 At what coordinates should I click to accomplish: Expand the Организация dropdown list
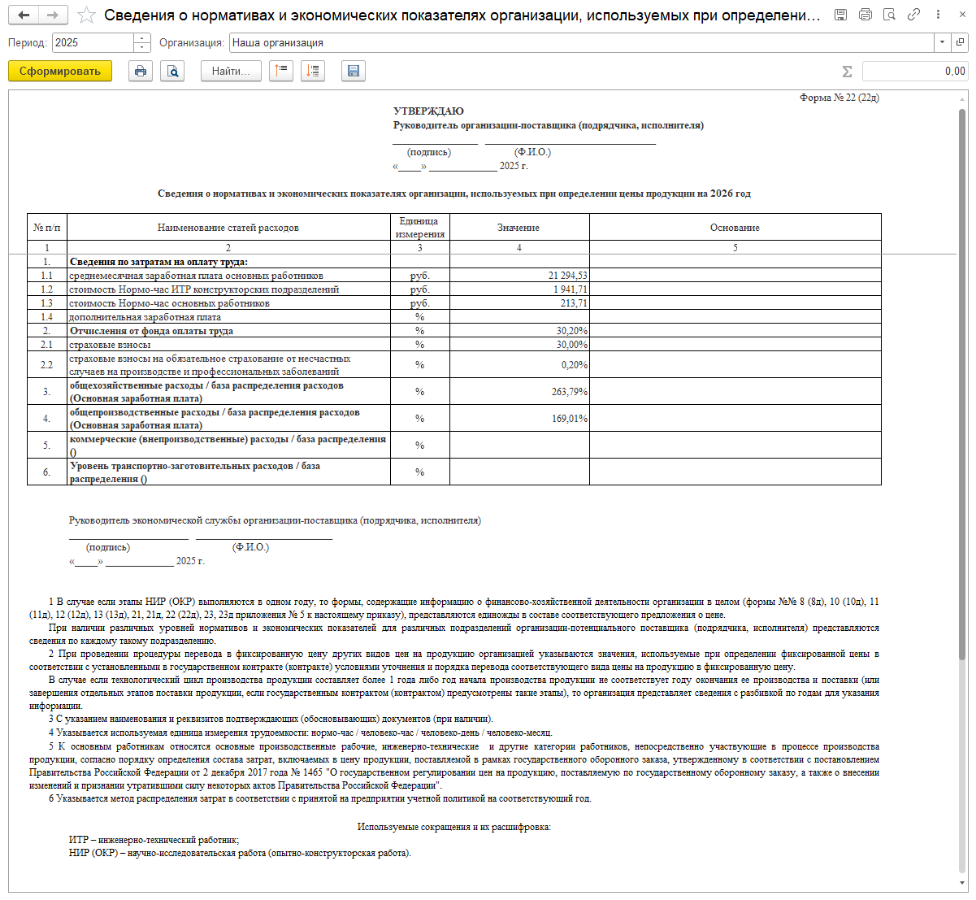[x=942, y=42]
